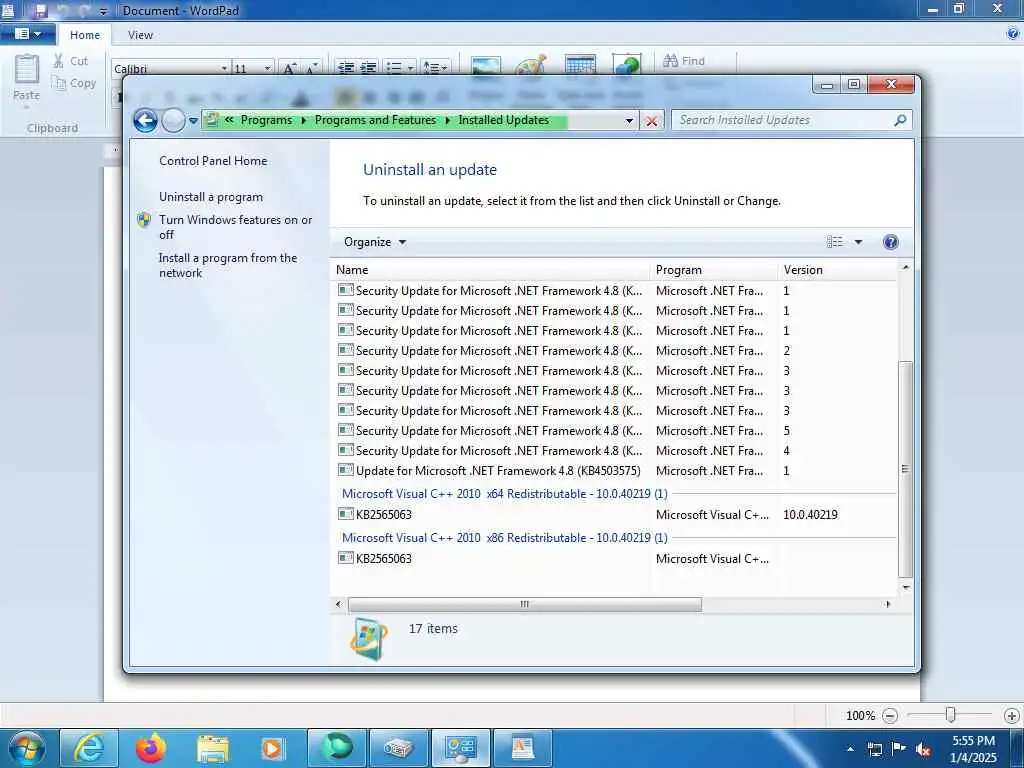Click scroll-down arrow of the updates list

tap(905, 587)
